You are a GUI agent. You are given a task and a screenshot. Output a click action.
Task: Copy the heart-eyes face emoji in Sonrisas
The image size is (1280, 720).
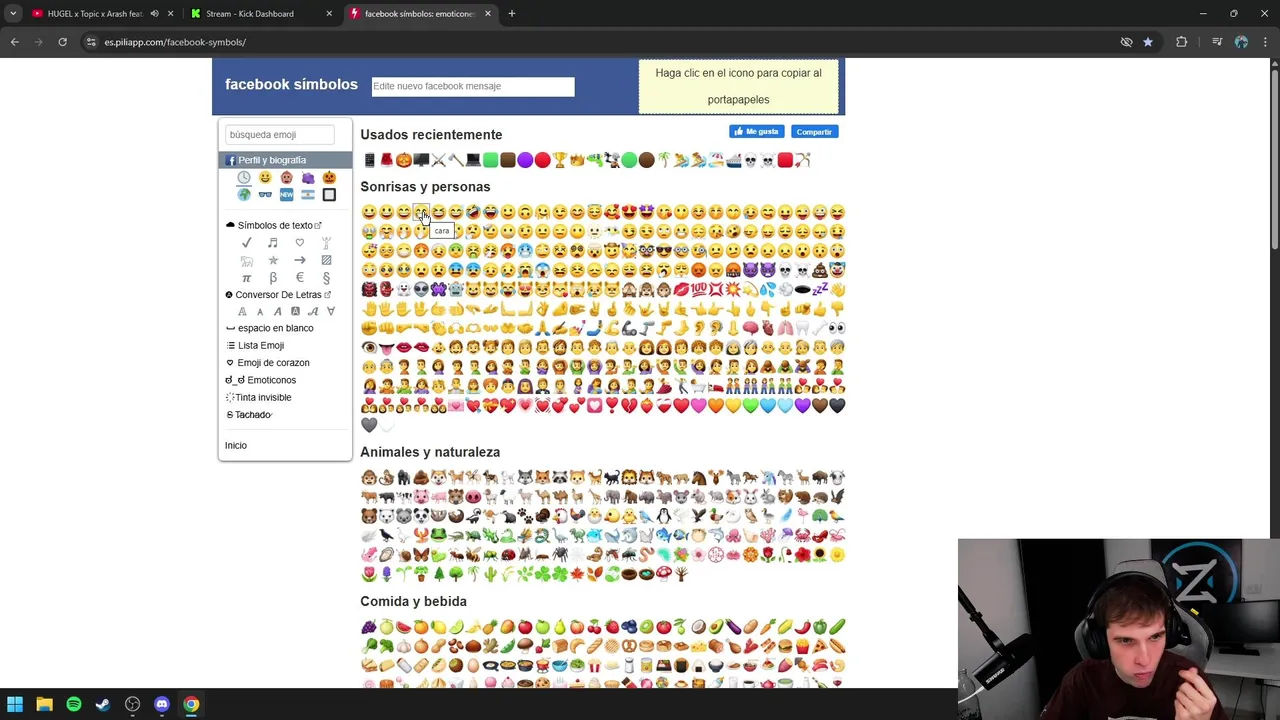[x=629, y=212]
